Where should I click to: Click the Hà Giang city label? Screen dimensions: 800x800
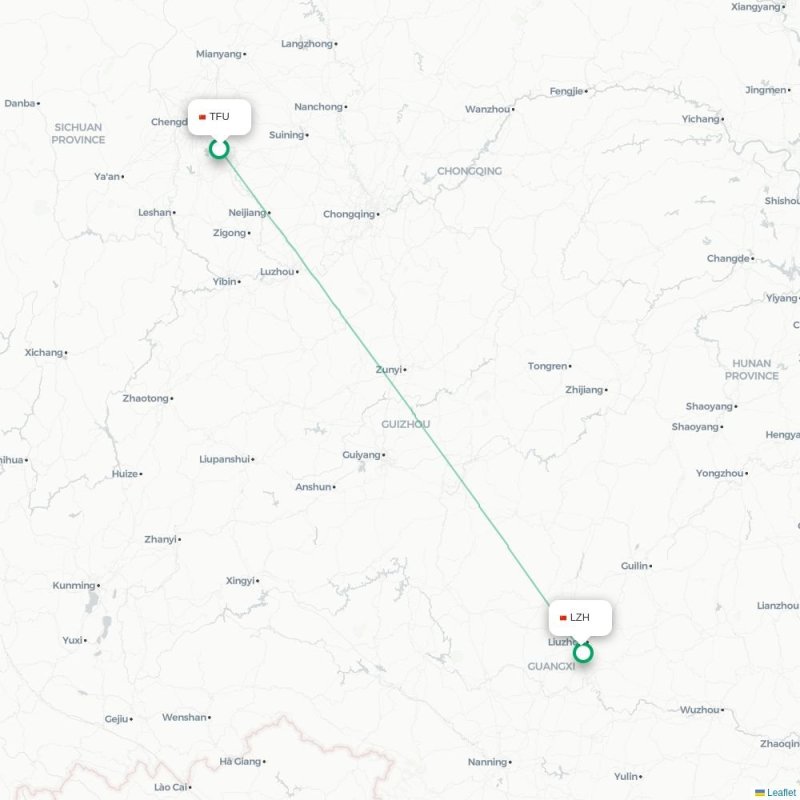(240, 761)
